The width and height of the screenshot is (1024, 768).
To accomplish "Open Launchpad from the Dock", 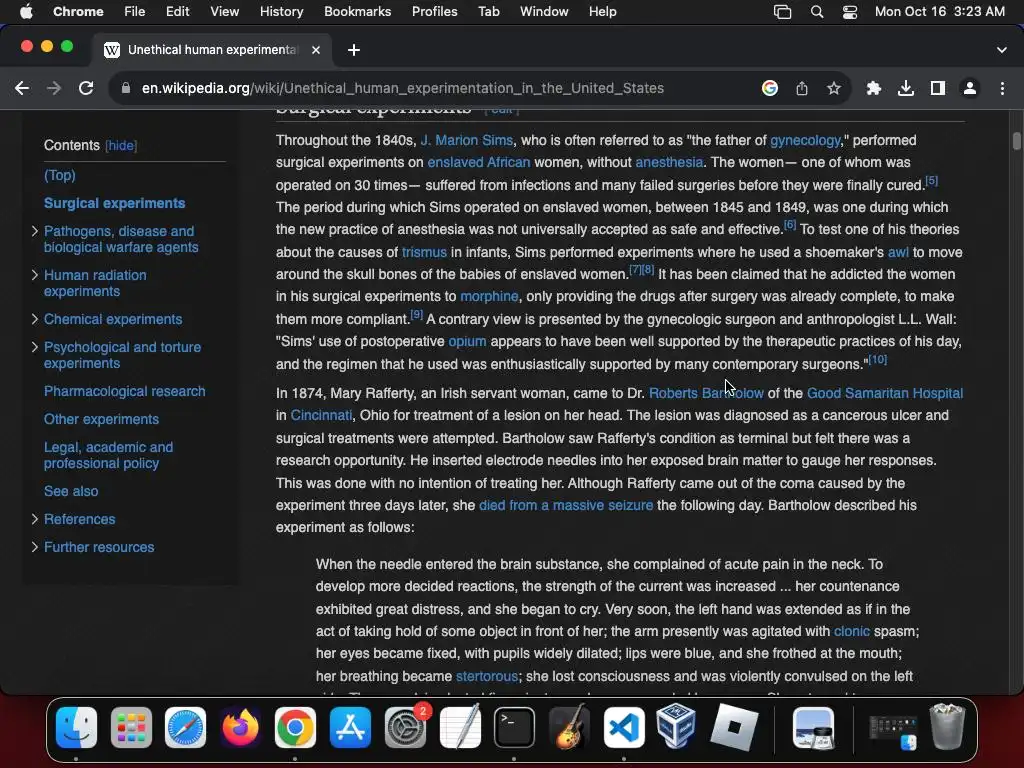I will point(131,727).
